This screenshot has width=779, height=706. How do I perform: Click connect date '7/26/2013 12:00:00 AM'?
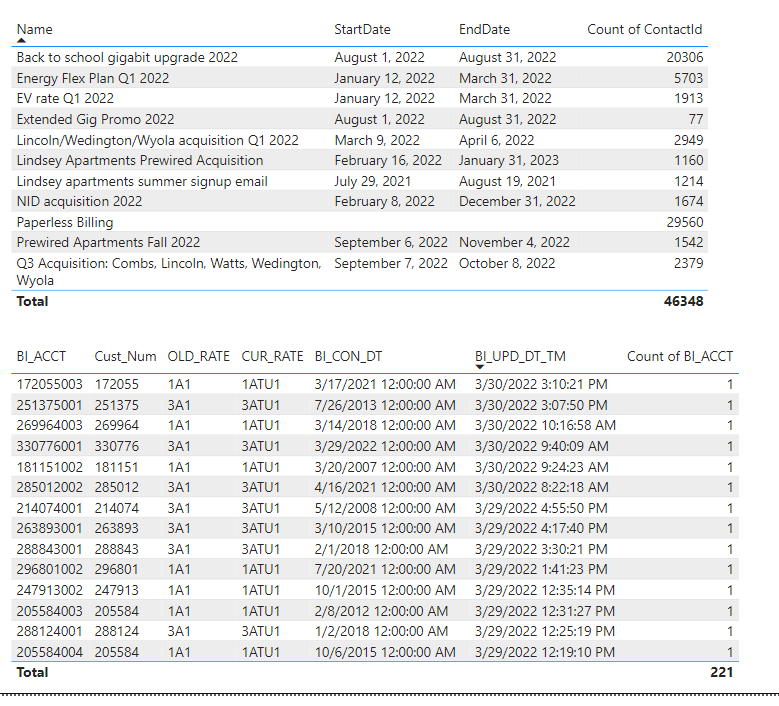coord(385,405)
